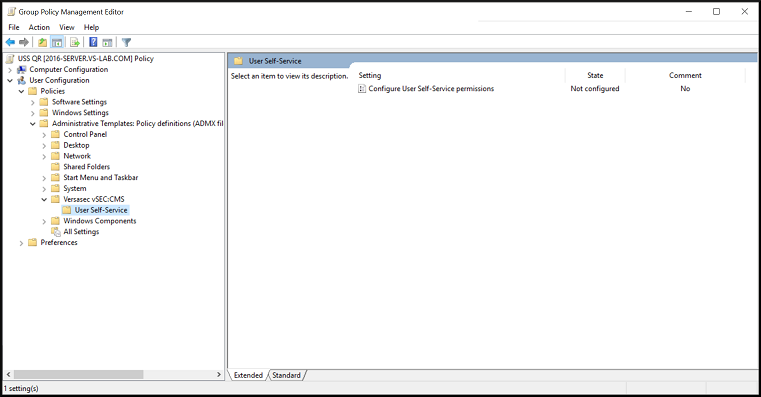
Task: Click the folder icon in User Self-Service header
Action: 238,61
